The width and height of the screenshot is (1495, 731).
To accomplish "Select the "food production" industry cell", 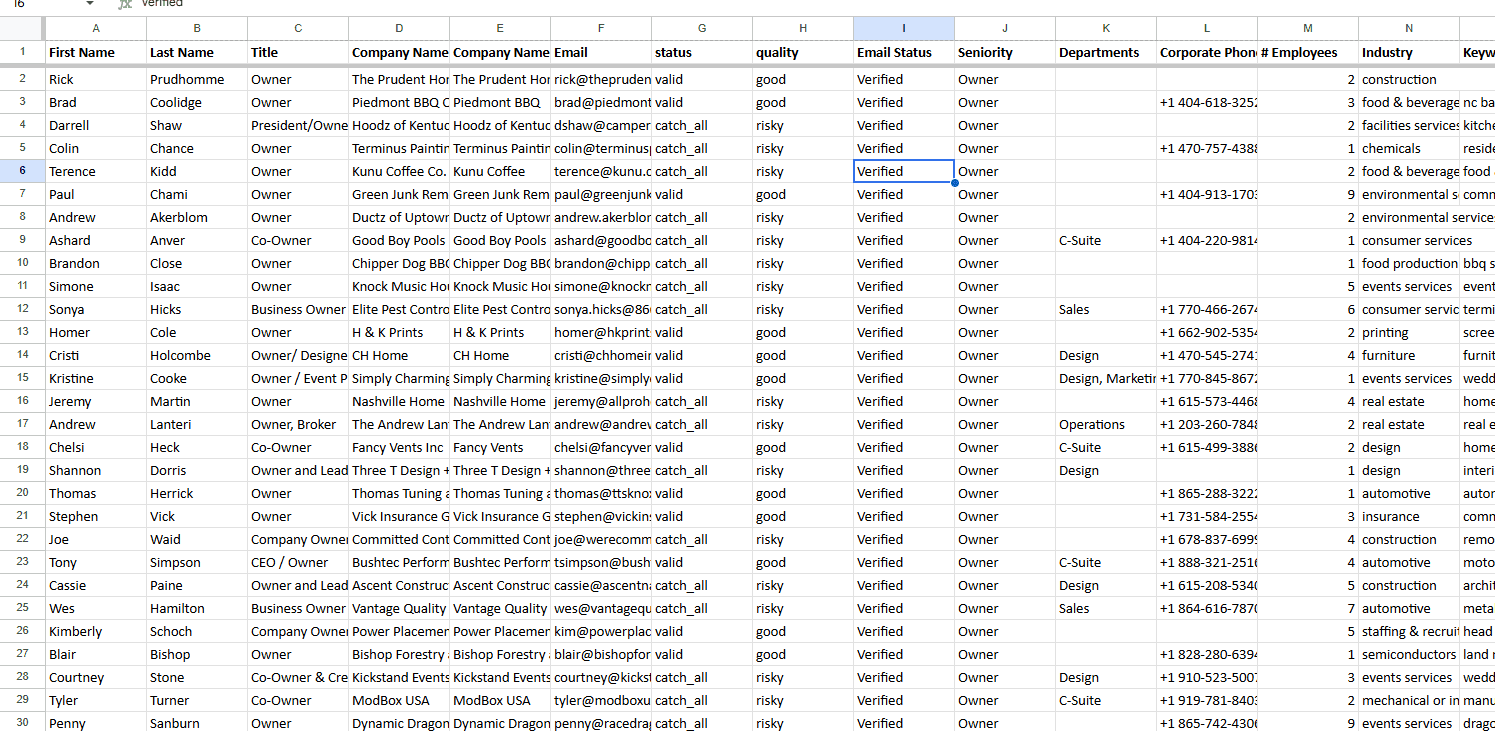I will coord(1409,263).
